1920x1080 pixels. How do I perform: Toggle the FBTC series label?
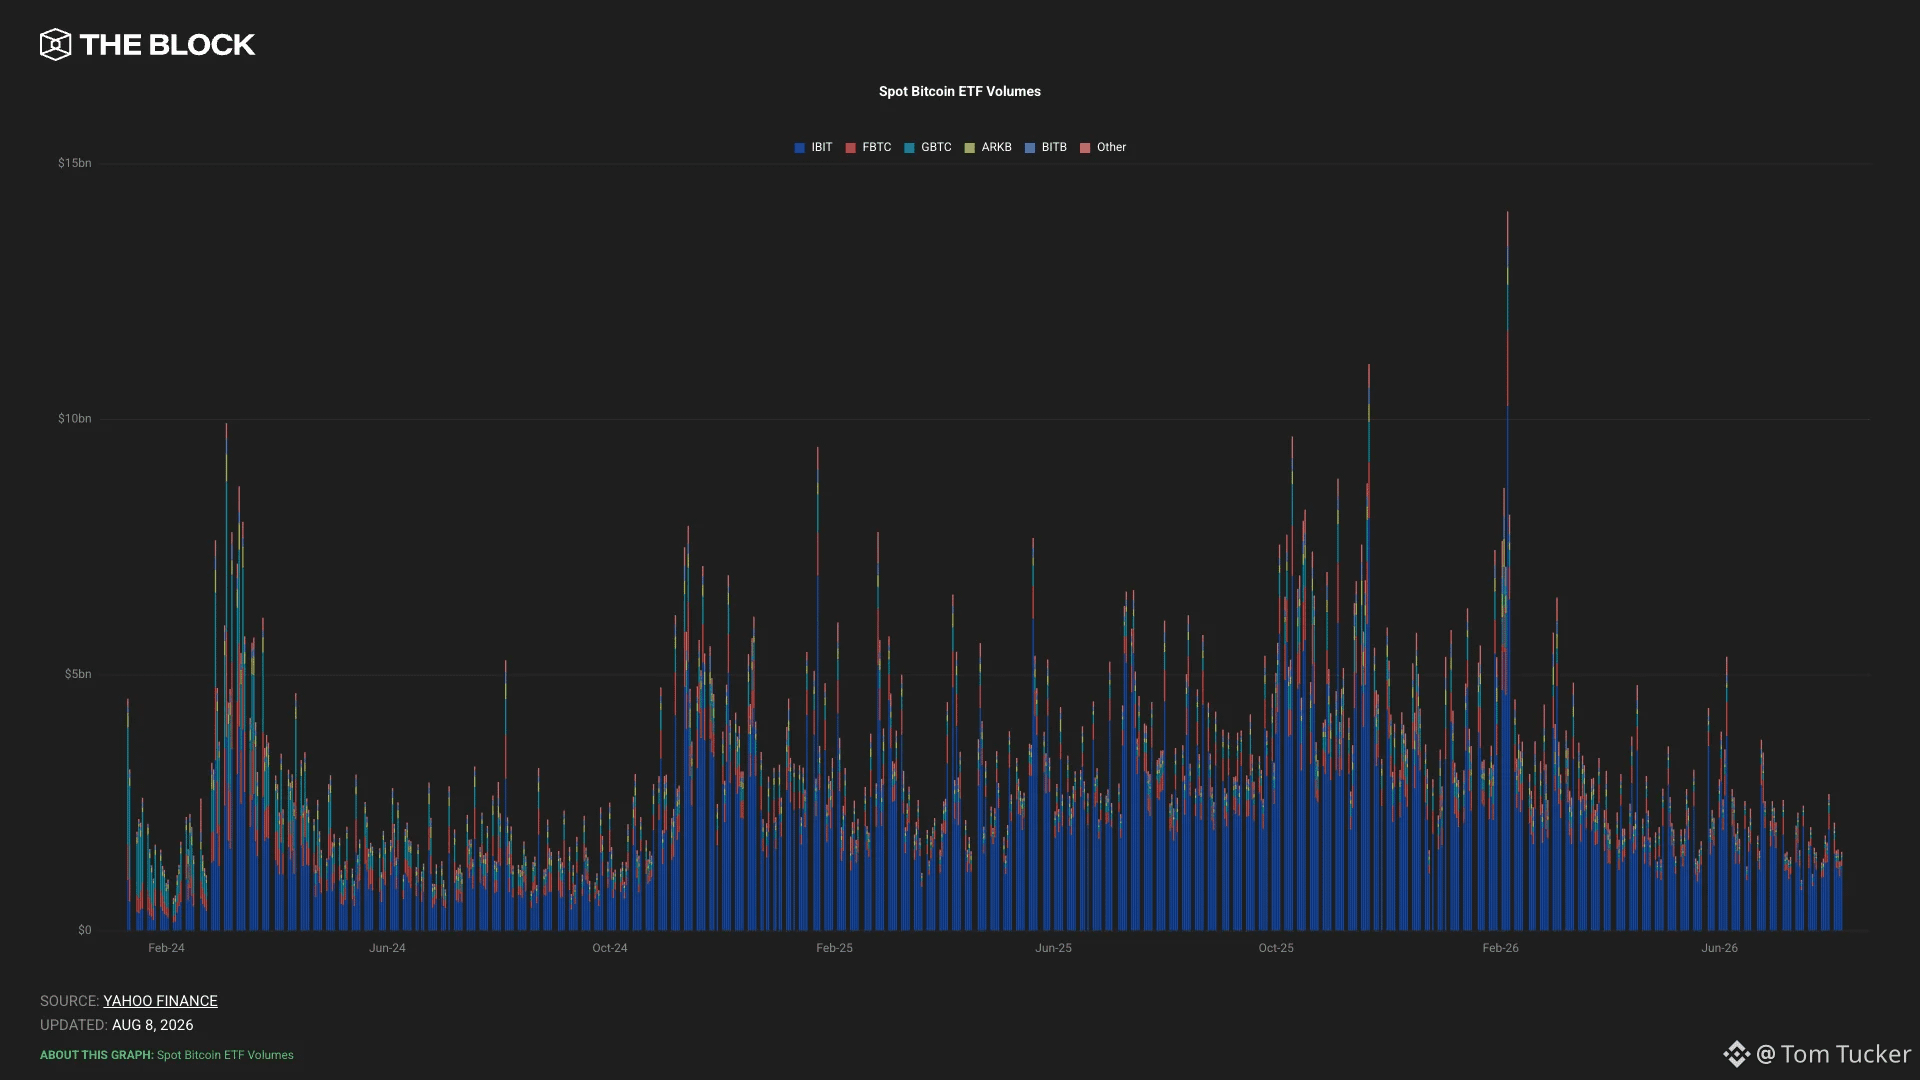tap(877, 147)
